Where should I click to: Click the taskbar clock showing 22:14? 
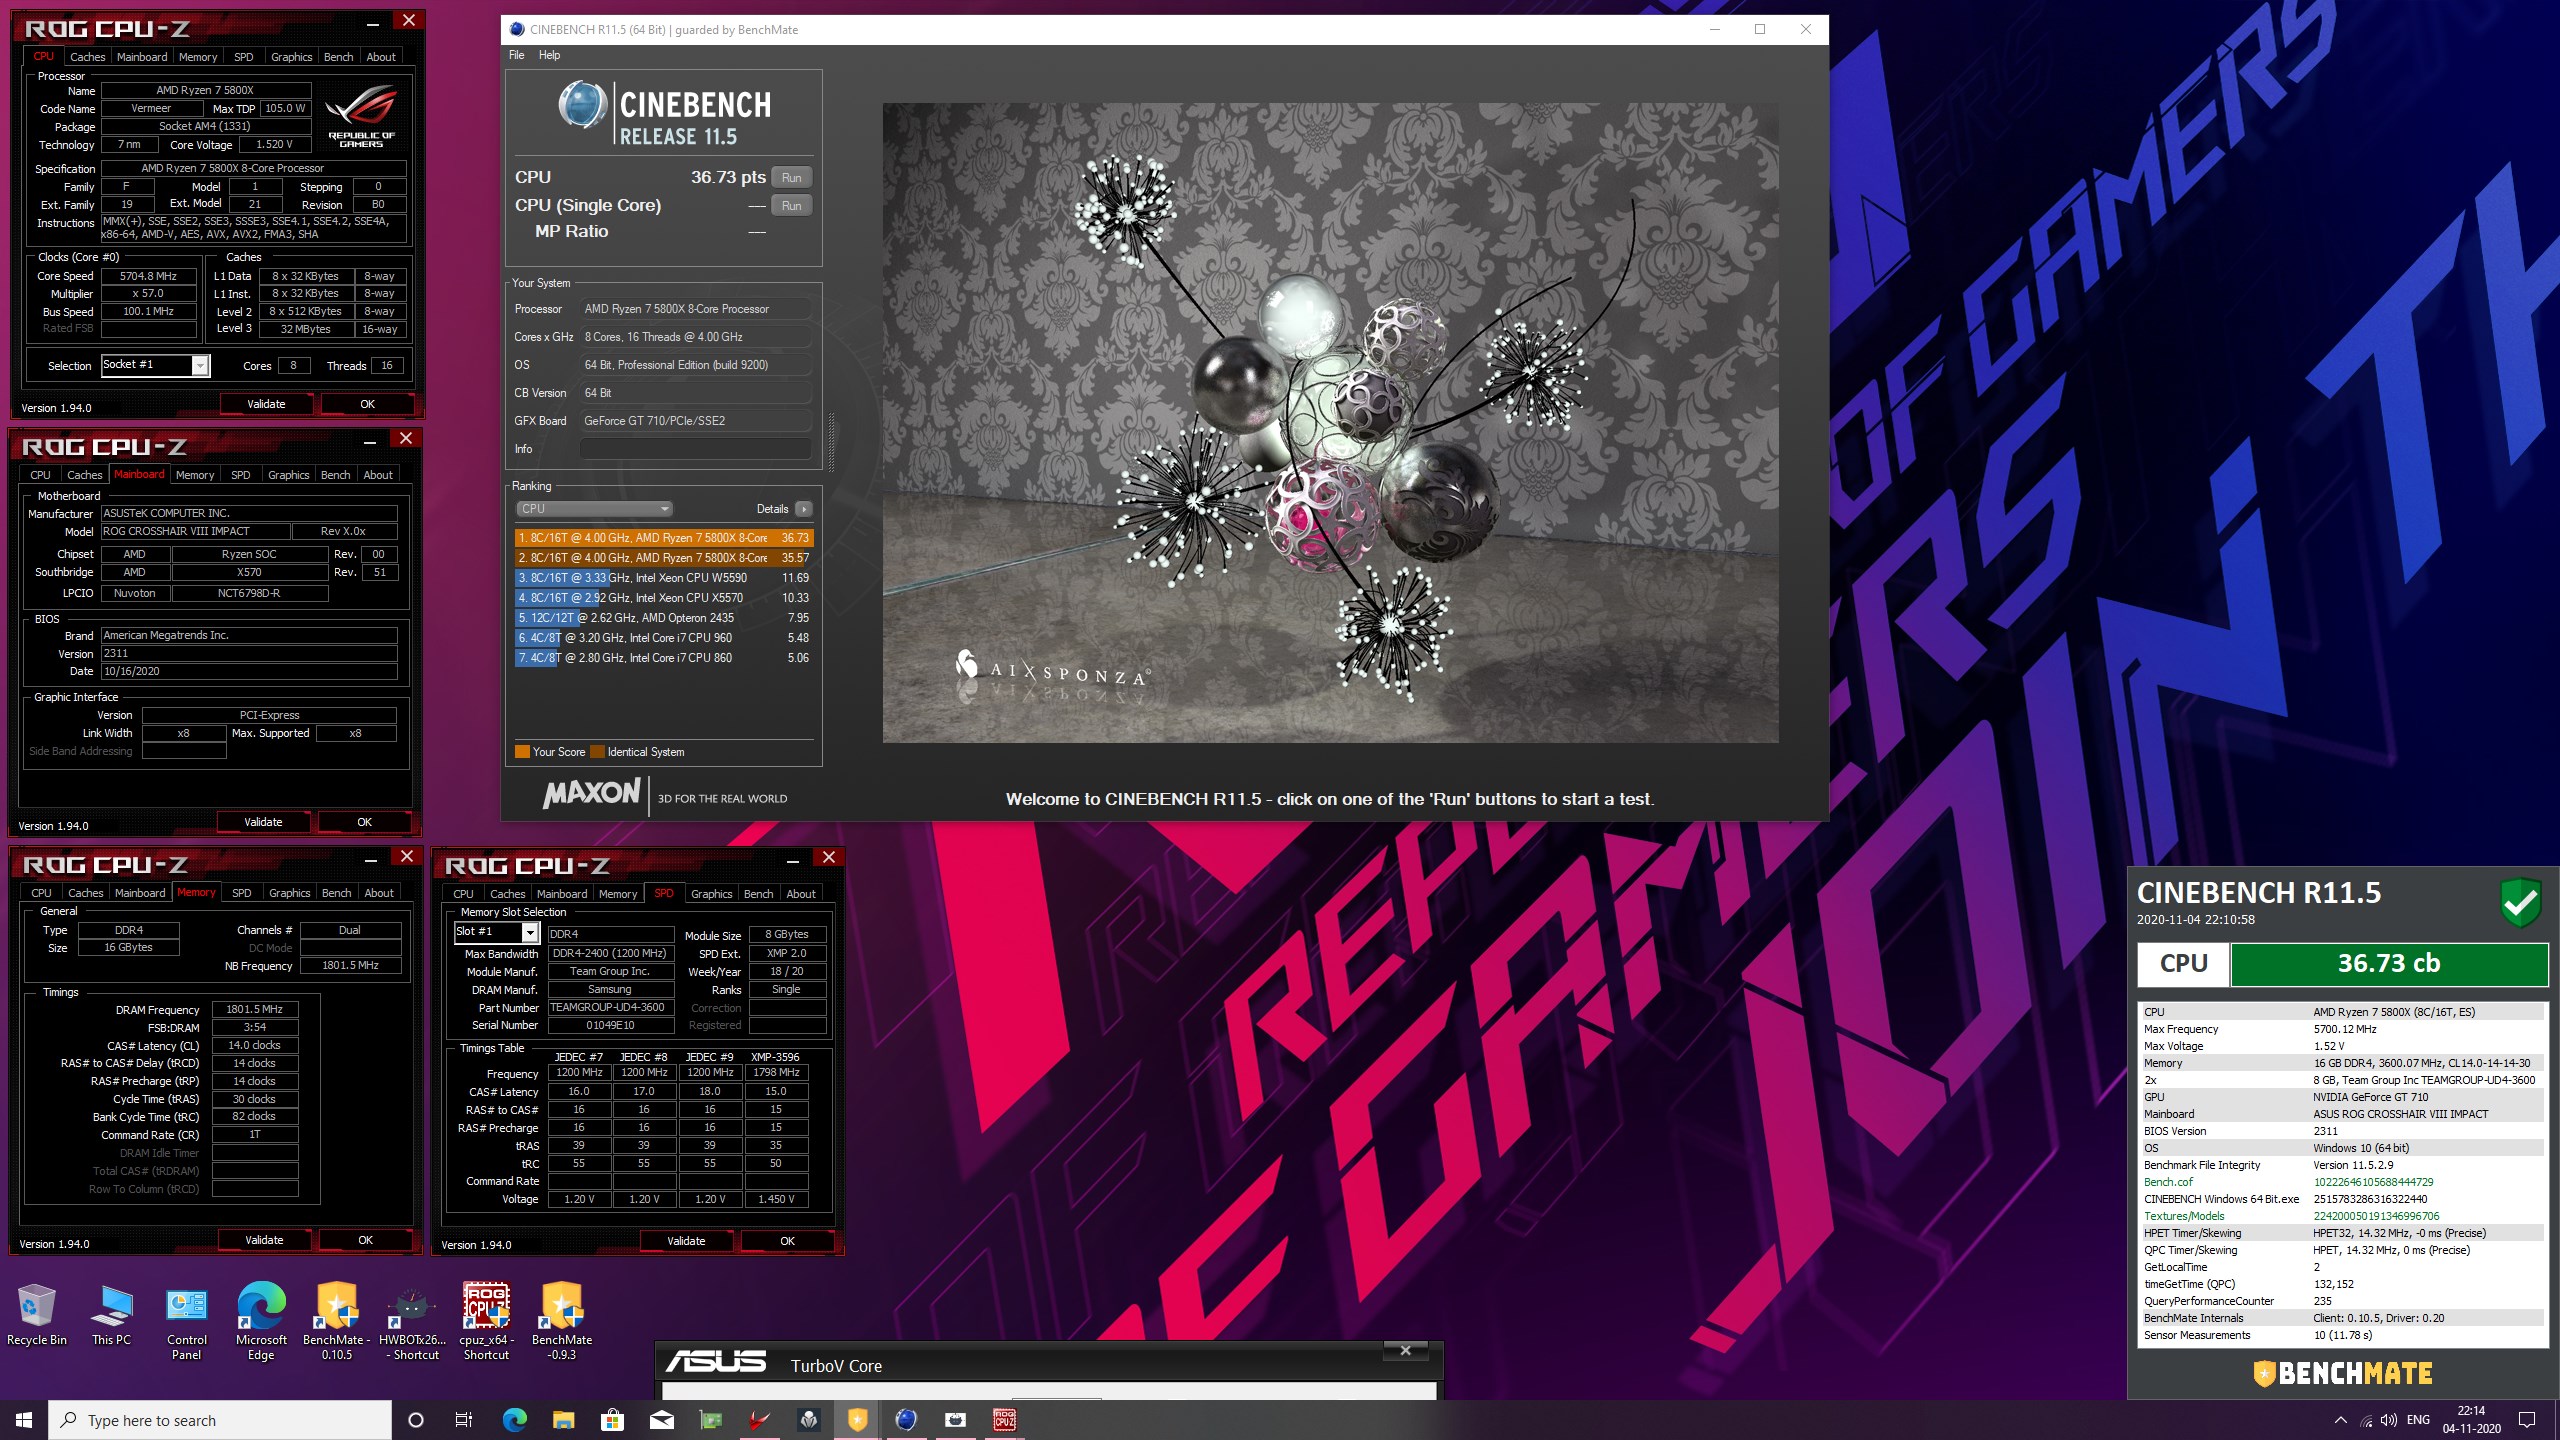coord(2471,1420)
